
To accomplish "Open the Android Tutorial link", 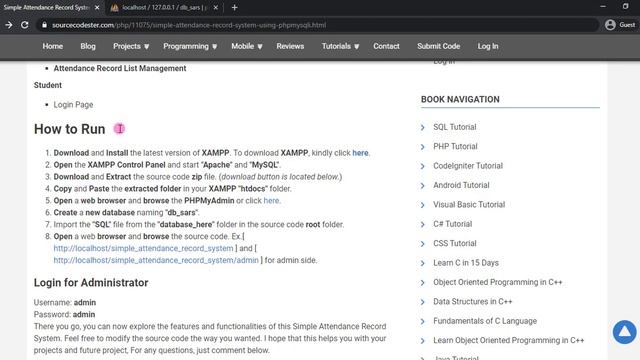I will [461, 185].
